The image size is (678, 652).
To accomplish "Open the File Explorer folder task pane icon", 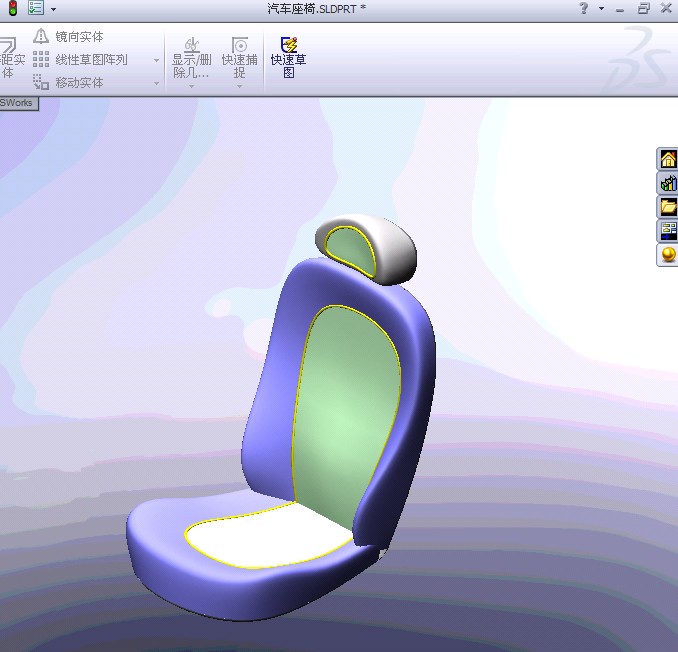I will point(668,206).
